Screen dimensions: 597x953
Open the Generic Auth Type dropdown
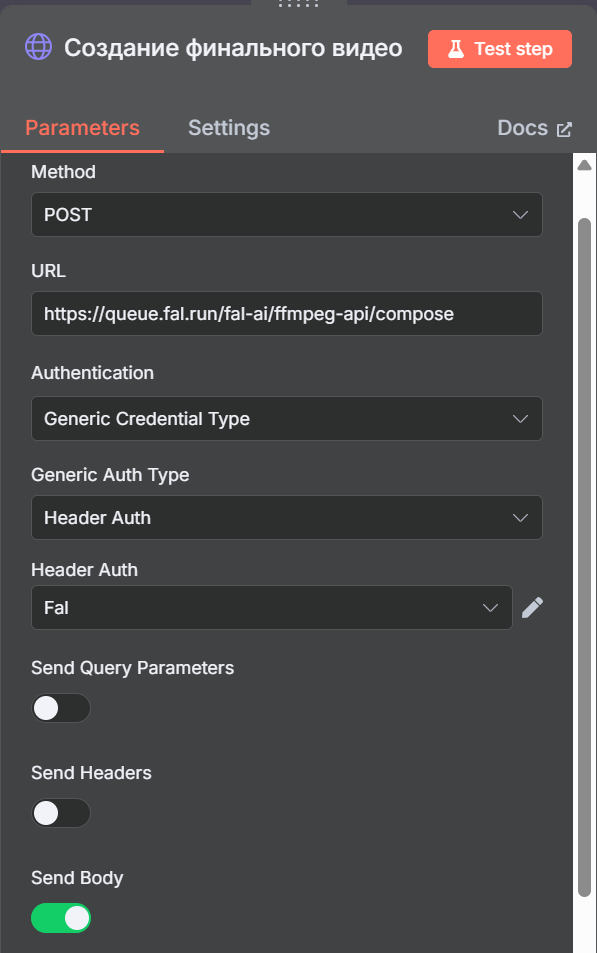[x=286, y=518]
